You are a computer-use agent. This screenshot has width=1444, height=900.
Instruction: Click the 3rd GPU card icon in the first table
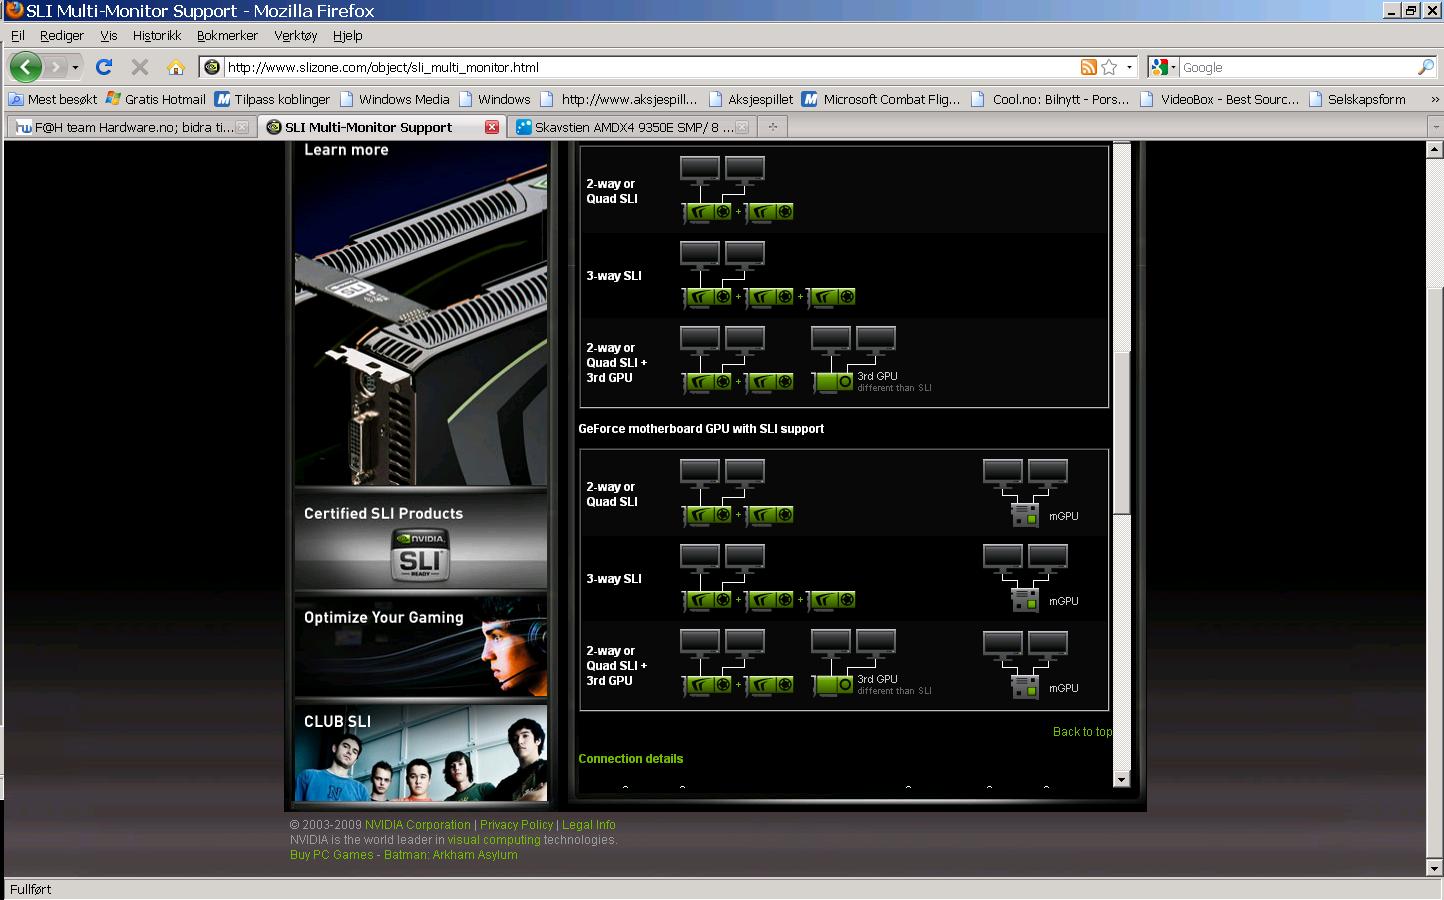834,381
